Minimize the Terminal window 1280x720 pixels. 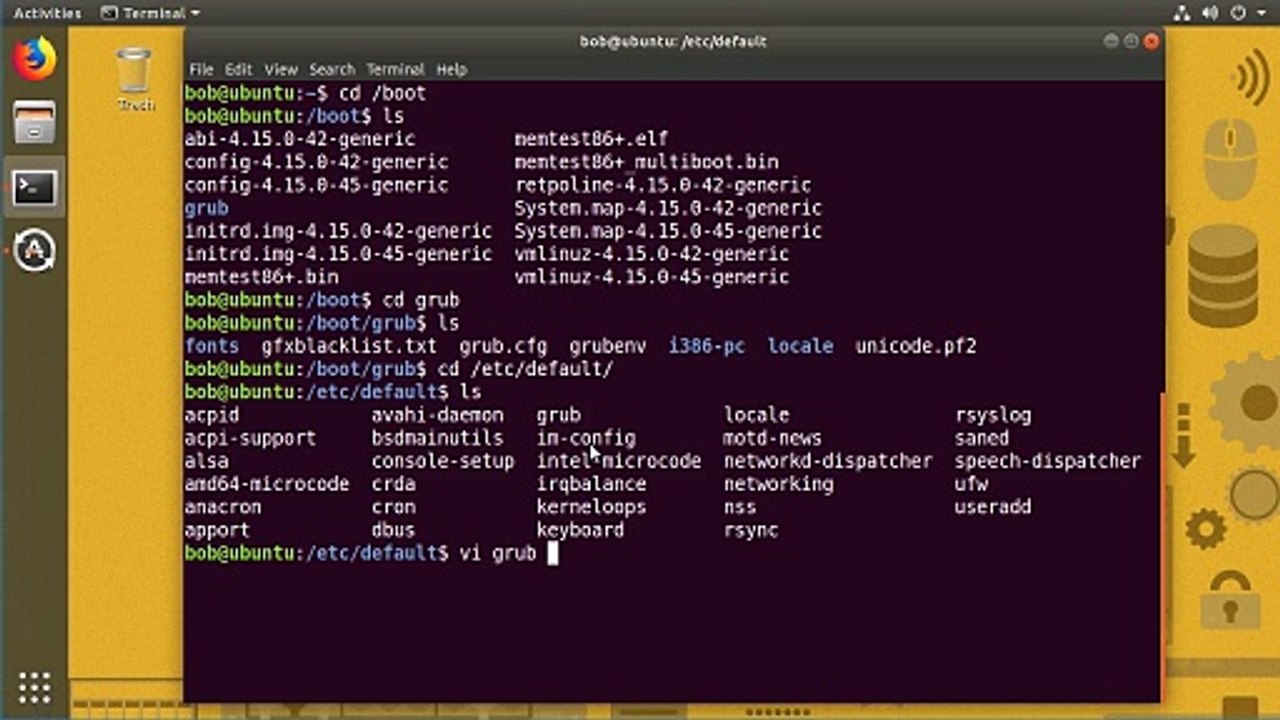click(1111, 41)
